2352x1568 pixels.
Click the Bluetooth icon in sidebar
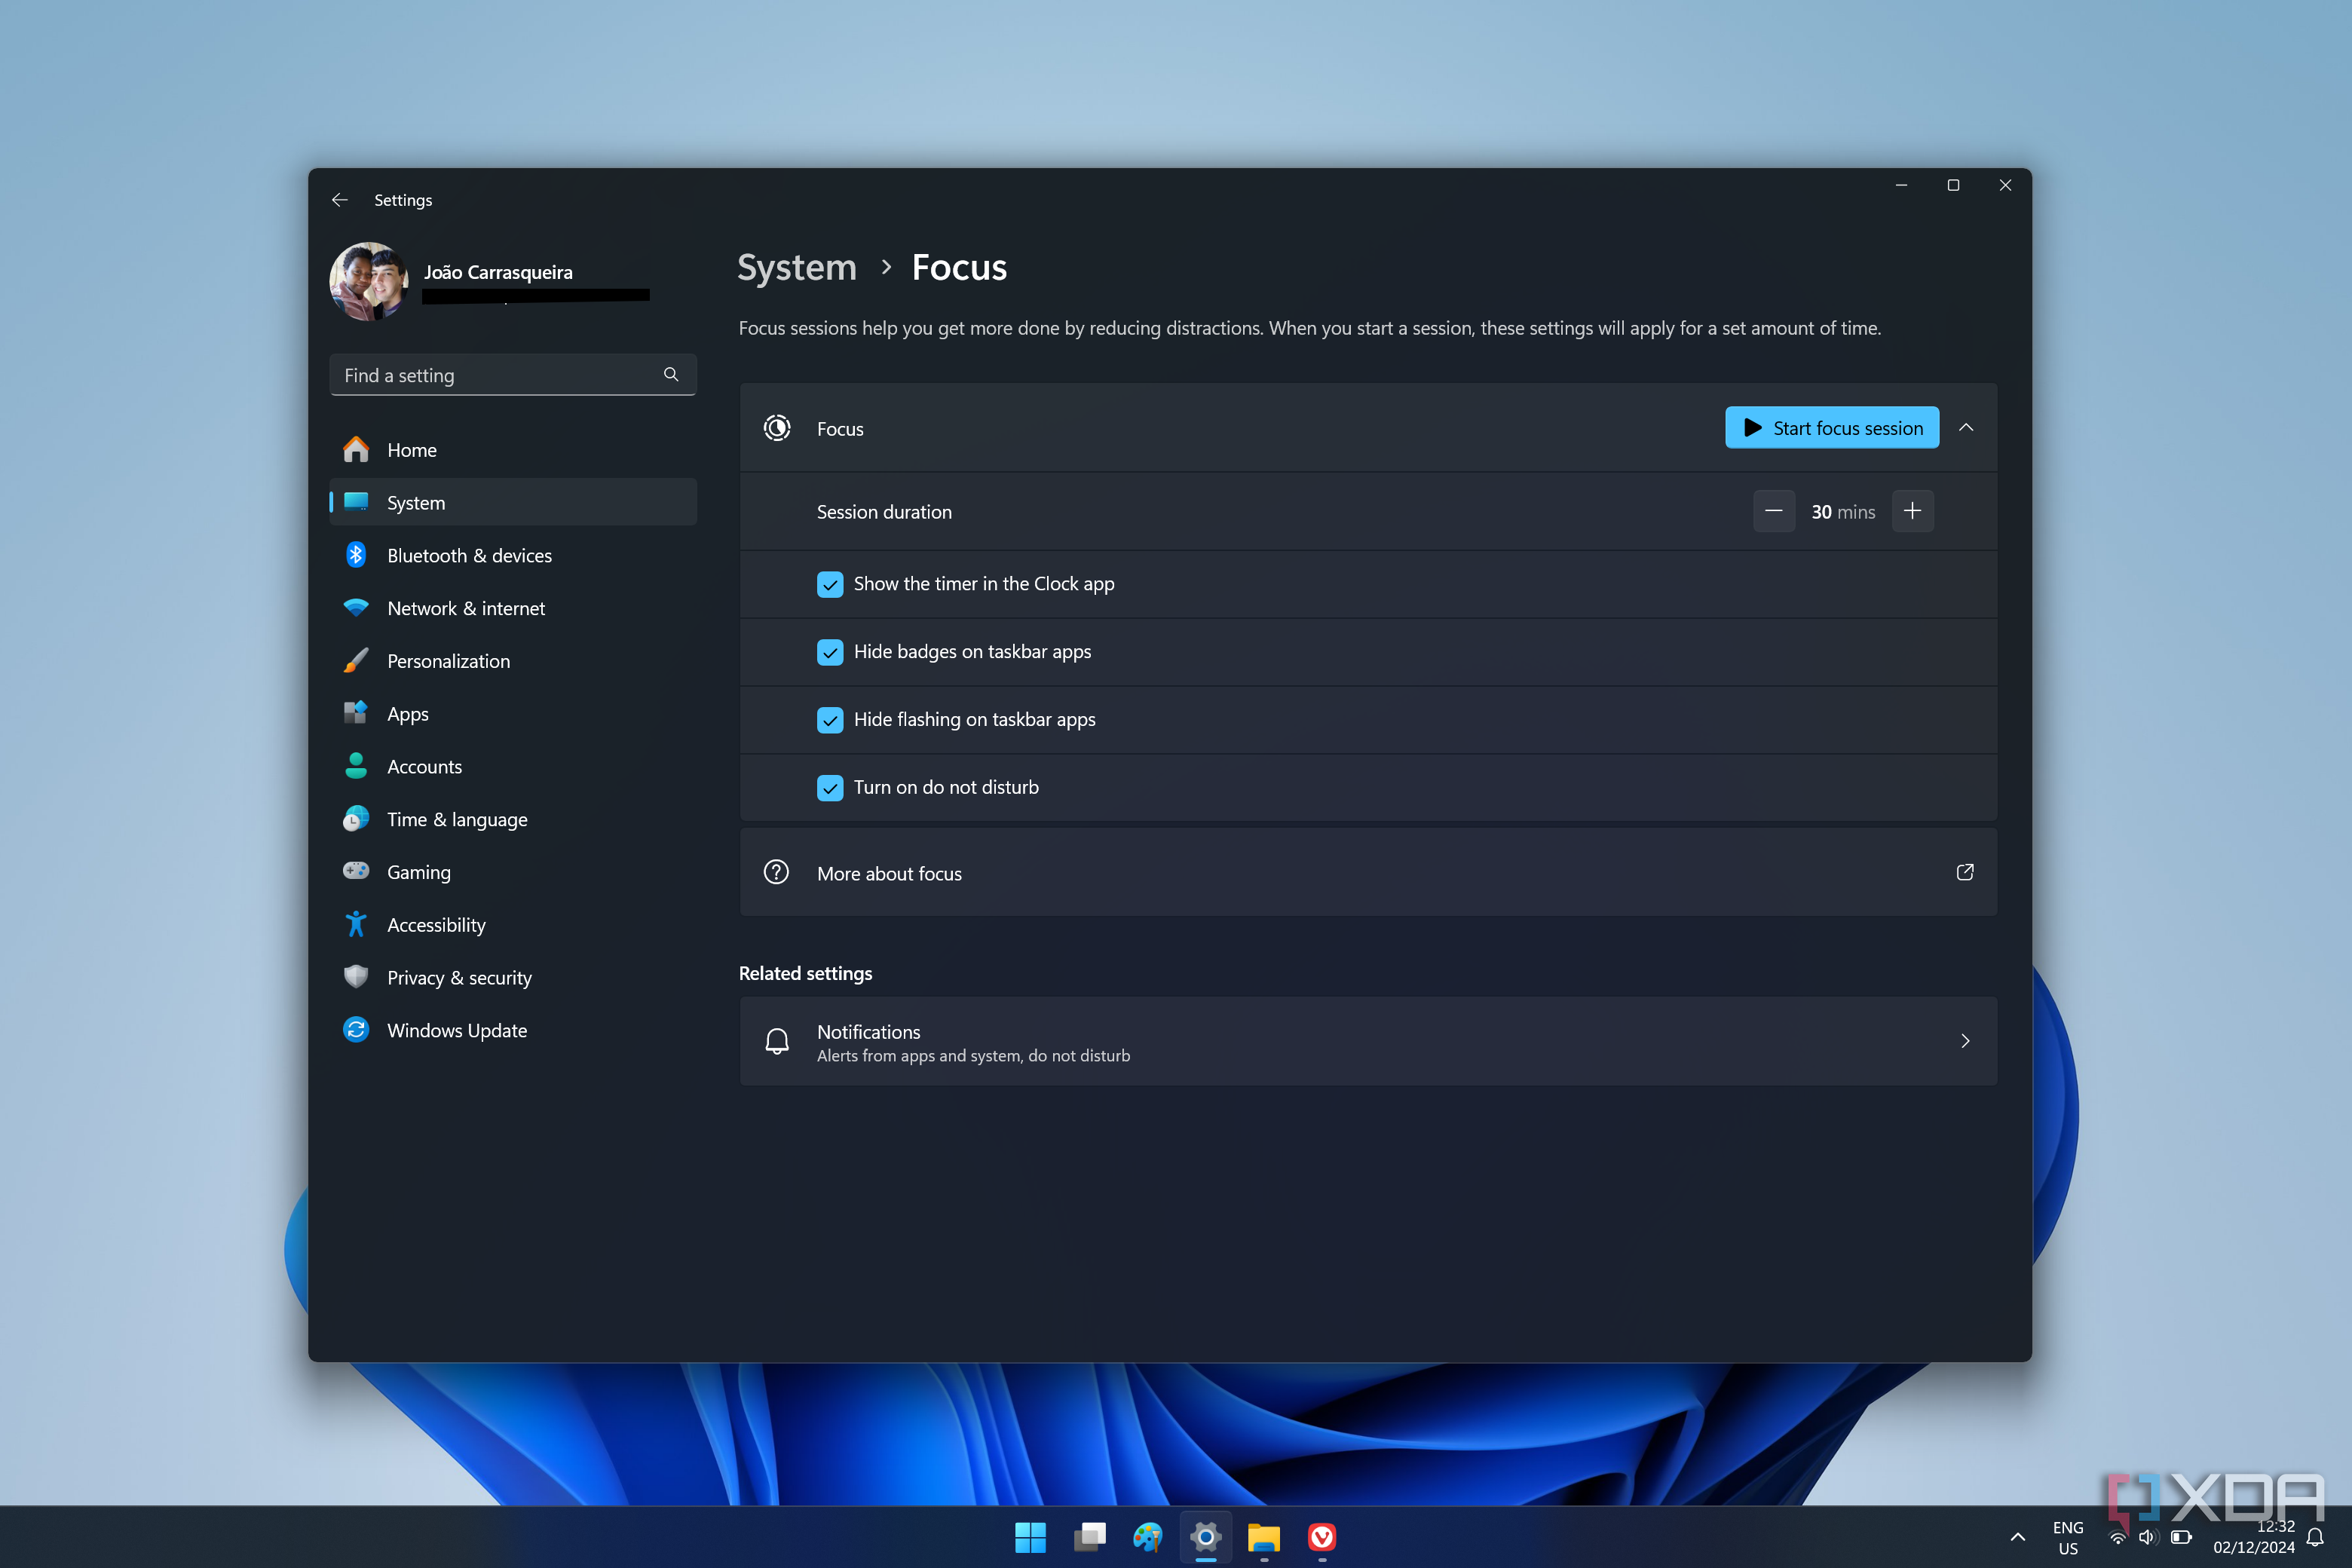pyautogui.click(x=356, y=555)
